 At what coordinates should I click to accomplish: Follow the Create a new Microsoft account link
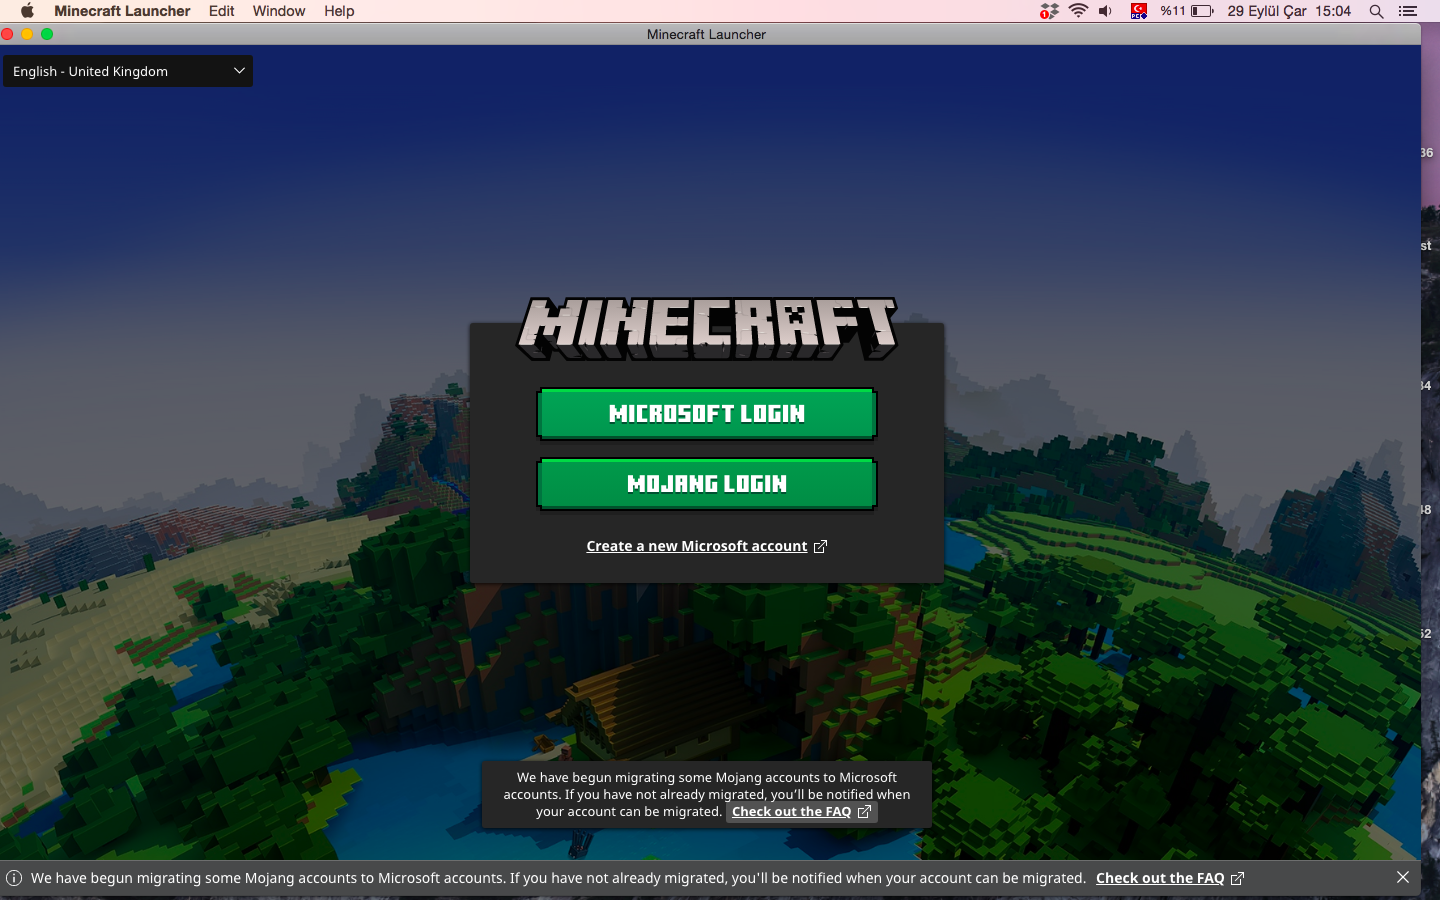[x=706, y=546]
